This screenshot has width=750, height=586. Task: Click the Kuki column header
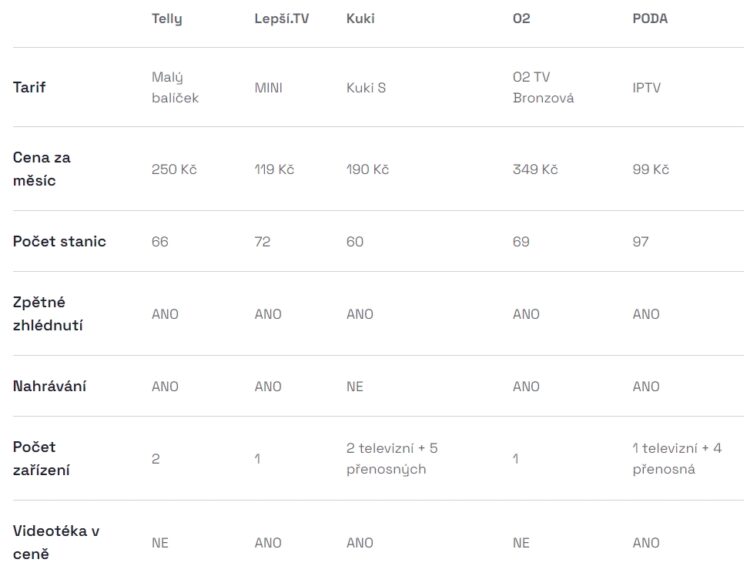[x=360, y=19]
